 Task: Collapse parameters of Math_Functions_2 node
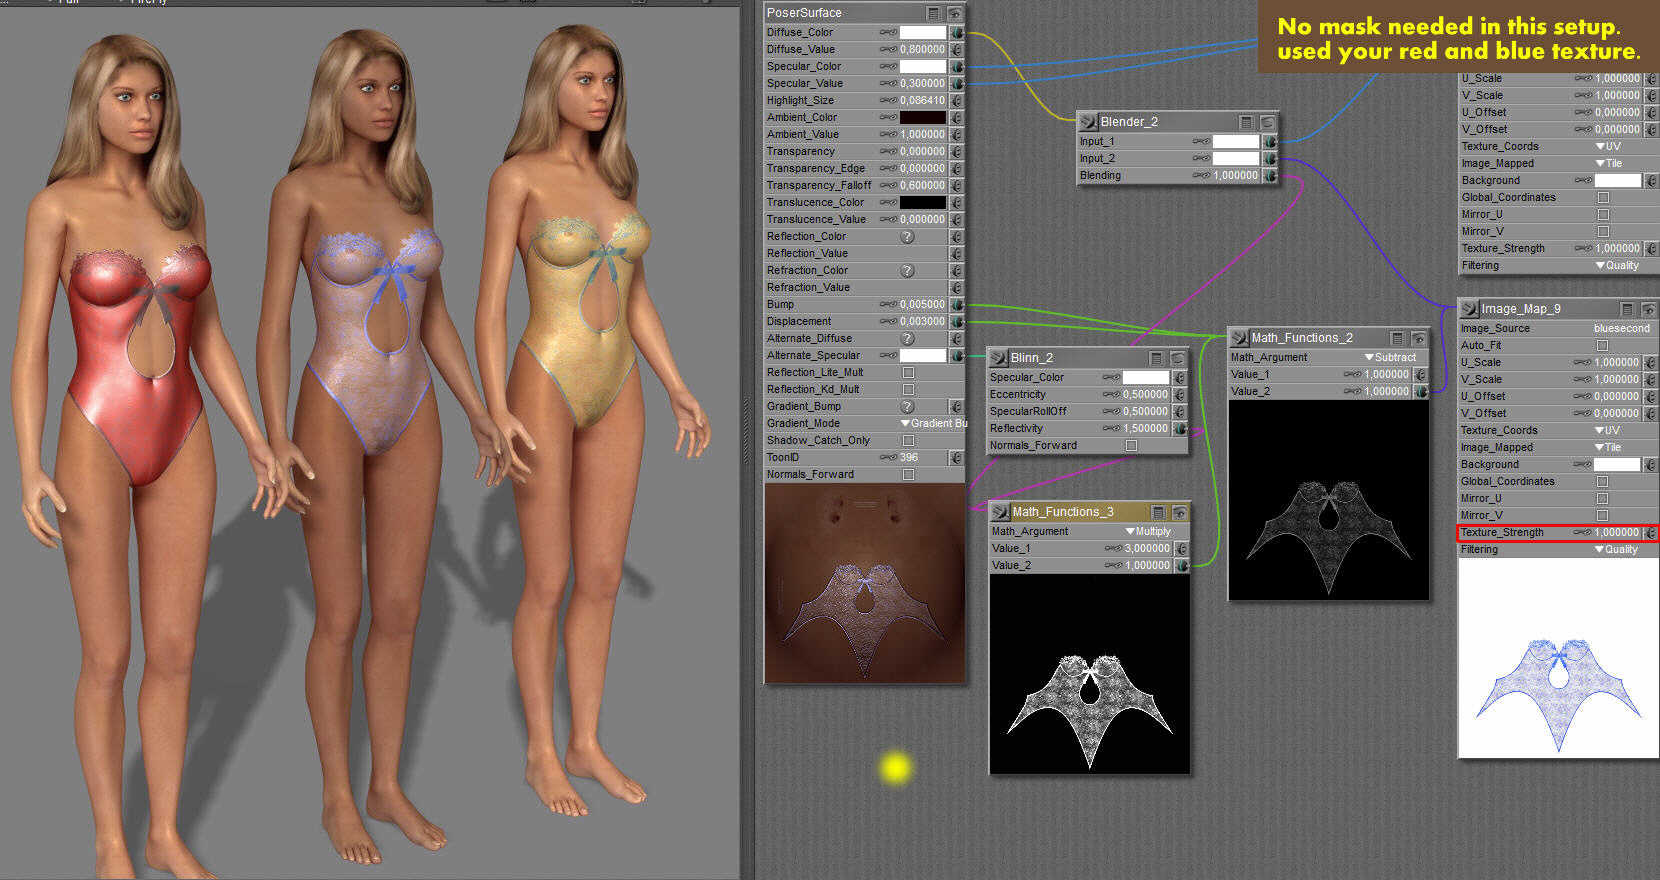coord(1397,338)
